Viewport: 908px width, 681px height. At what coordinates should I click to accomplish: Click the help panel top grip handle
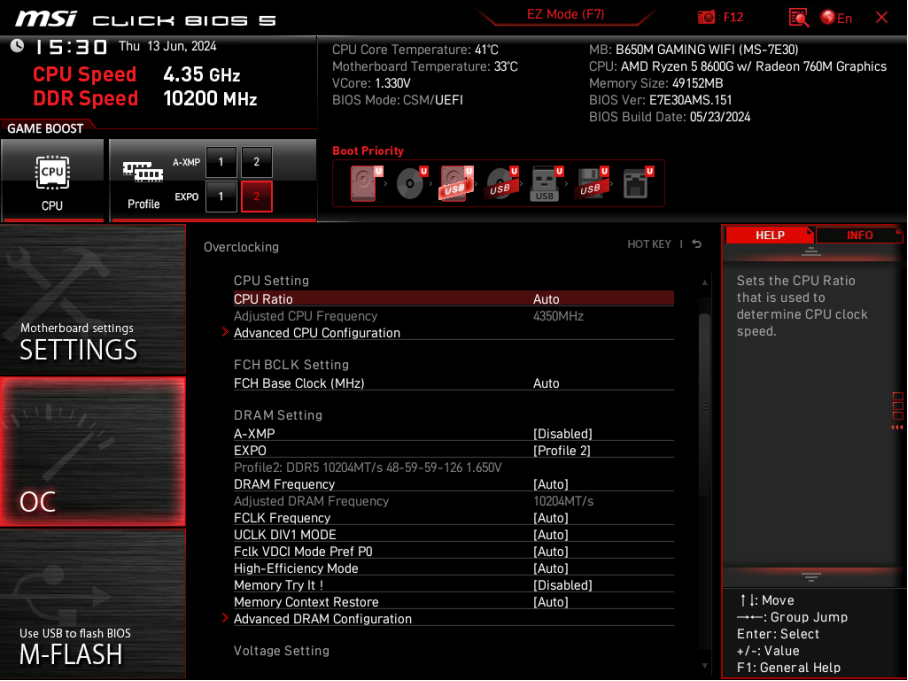coord(811,251)
